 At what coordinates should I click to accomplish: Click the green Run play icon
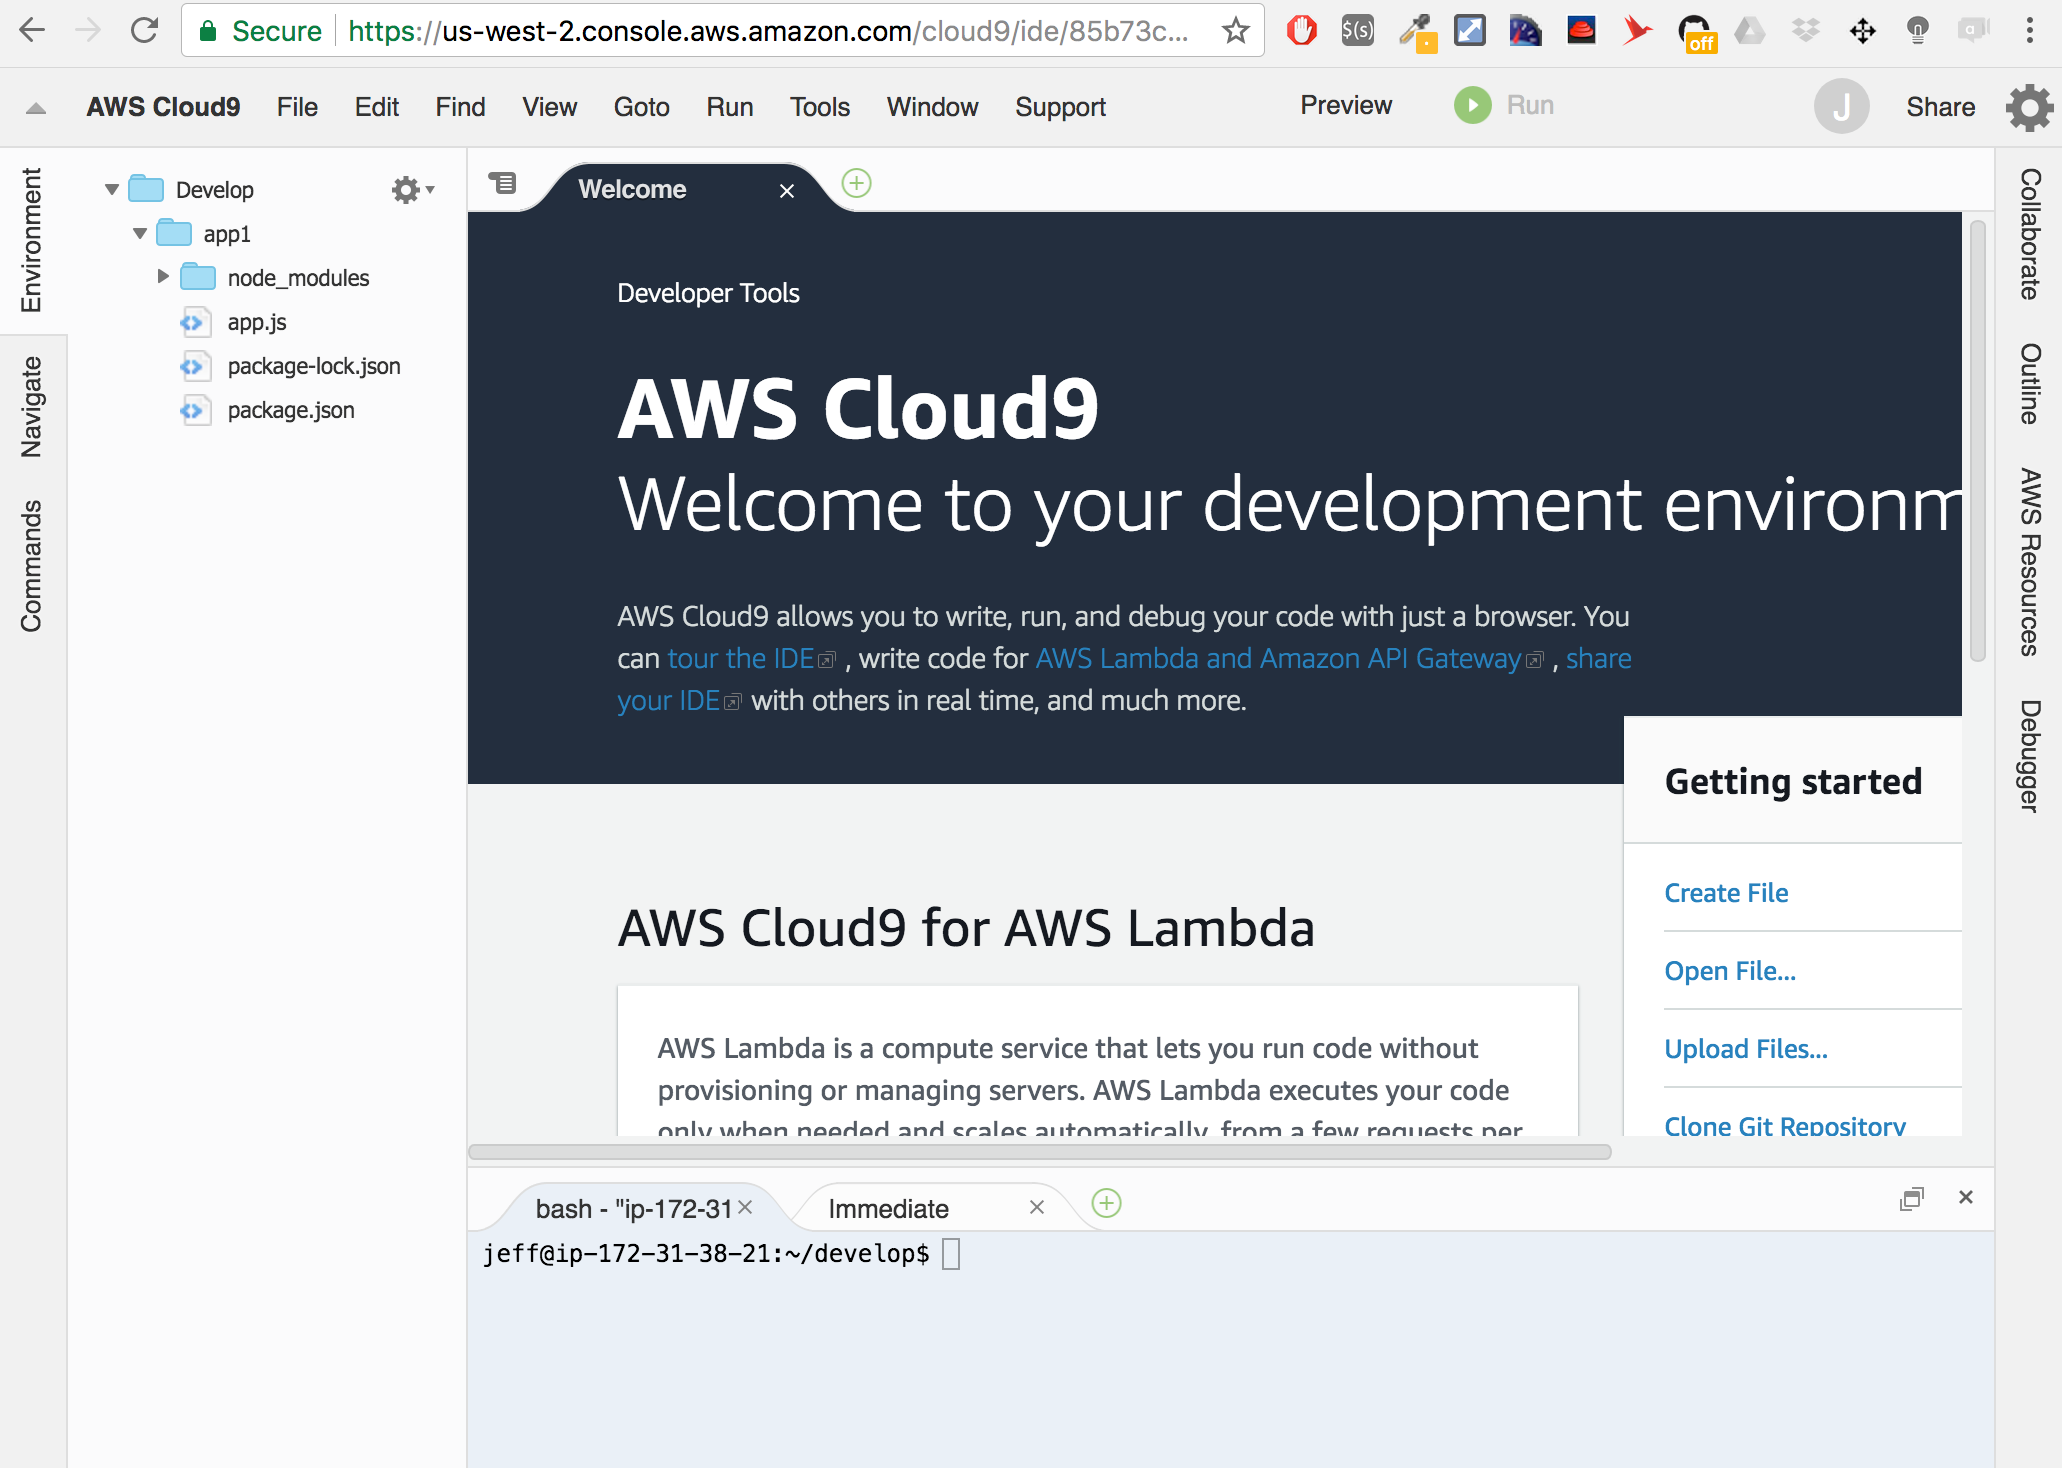[x=1472, y=105]
